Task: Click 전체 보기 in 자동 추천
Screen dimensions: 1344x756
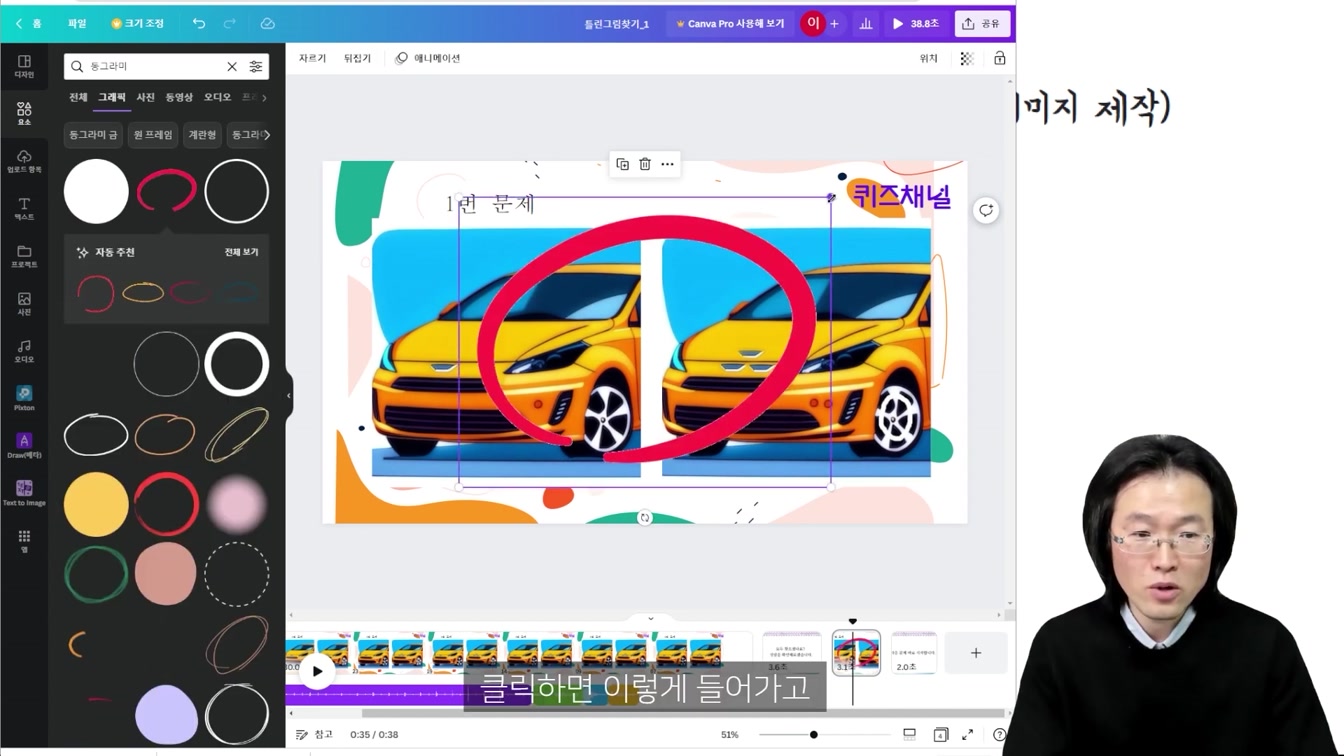Action: [241, 252]
